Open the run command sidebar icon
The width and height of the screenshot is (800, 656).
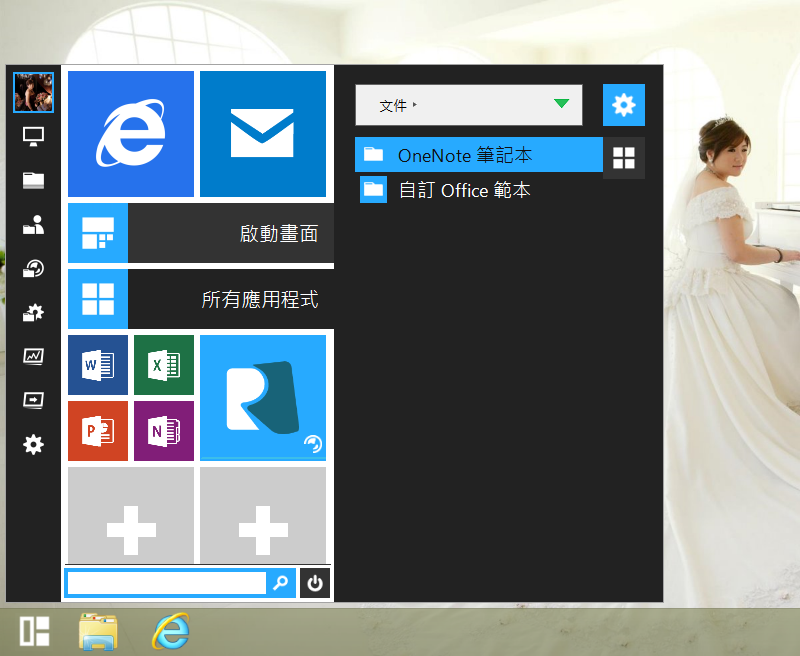33,400
